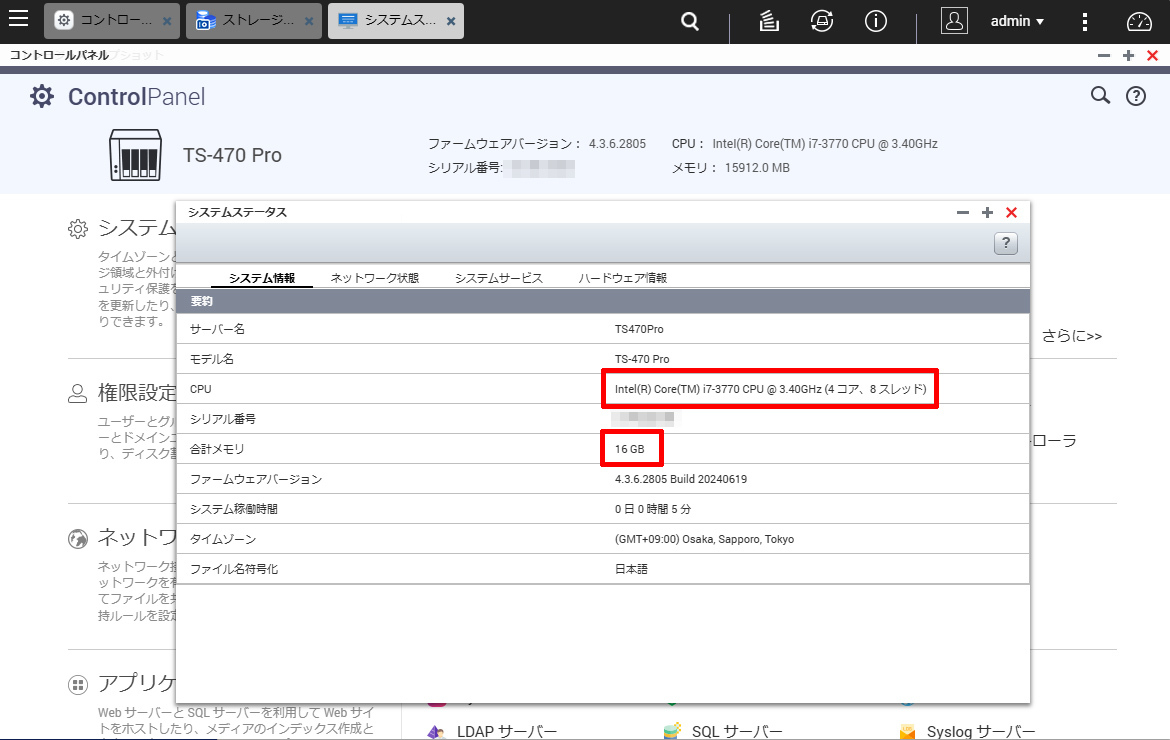Search within Control Panel window
1170x740 pixels.
point(1100,95)
